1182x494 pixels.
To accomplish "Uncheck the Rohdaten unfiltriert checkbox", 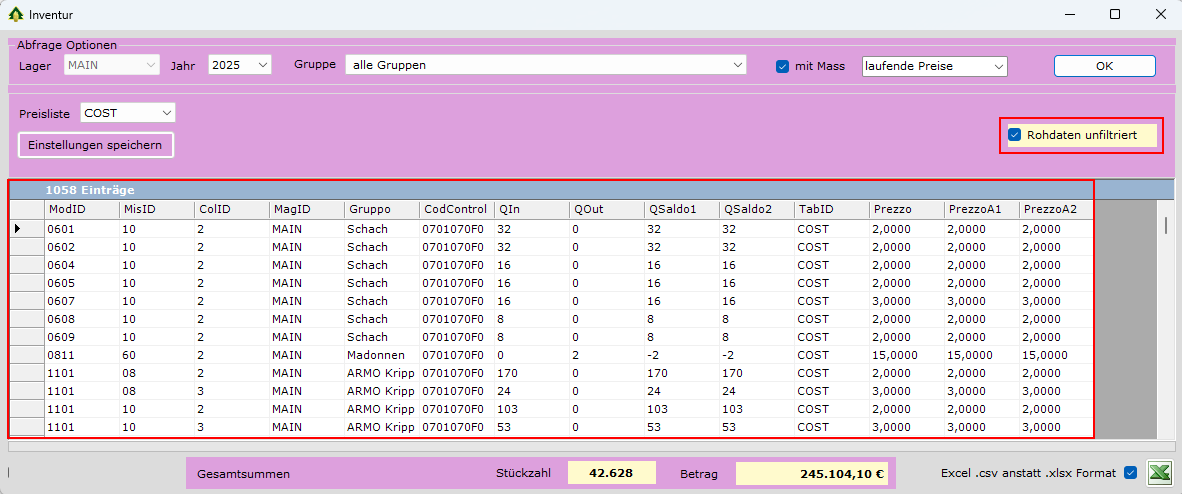I will [x=1014, y=135].
